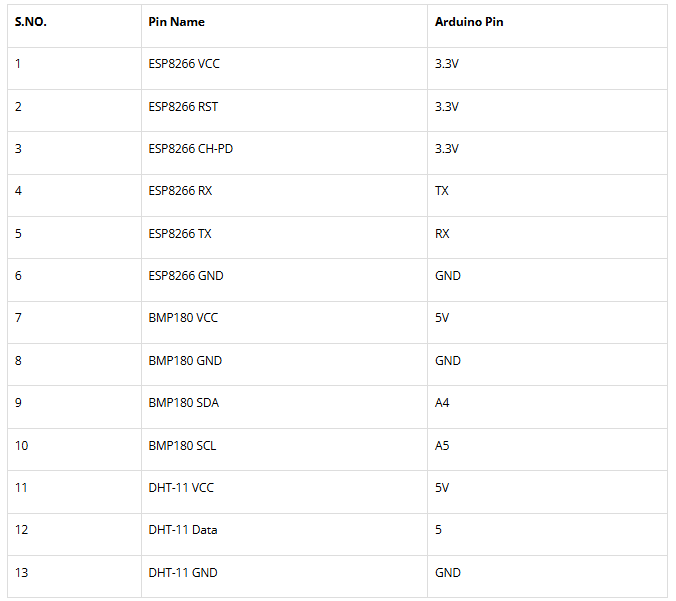
Task: Select the "A5" Arduino pin value
Action: tap(443, 445)
